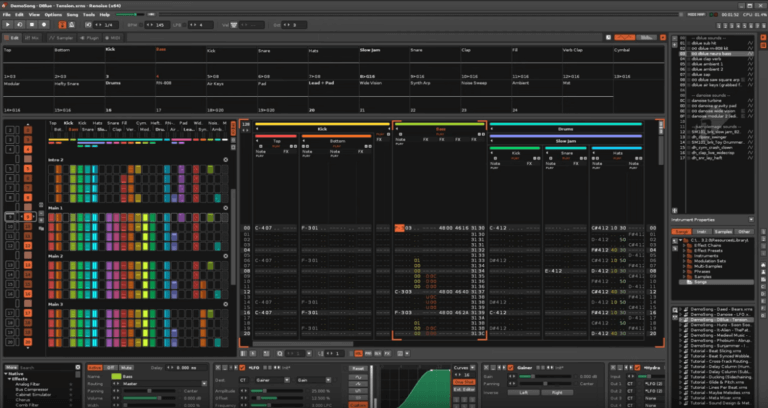Switch to the Sampler tab
This screenshot has width=768, height=408.
[57, 36]
